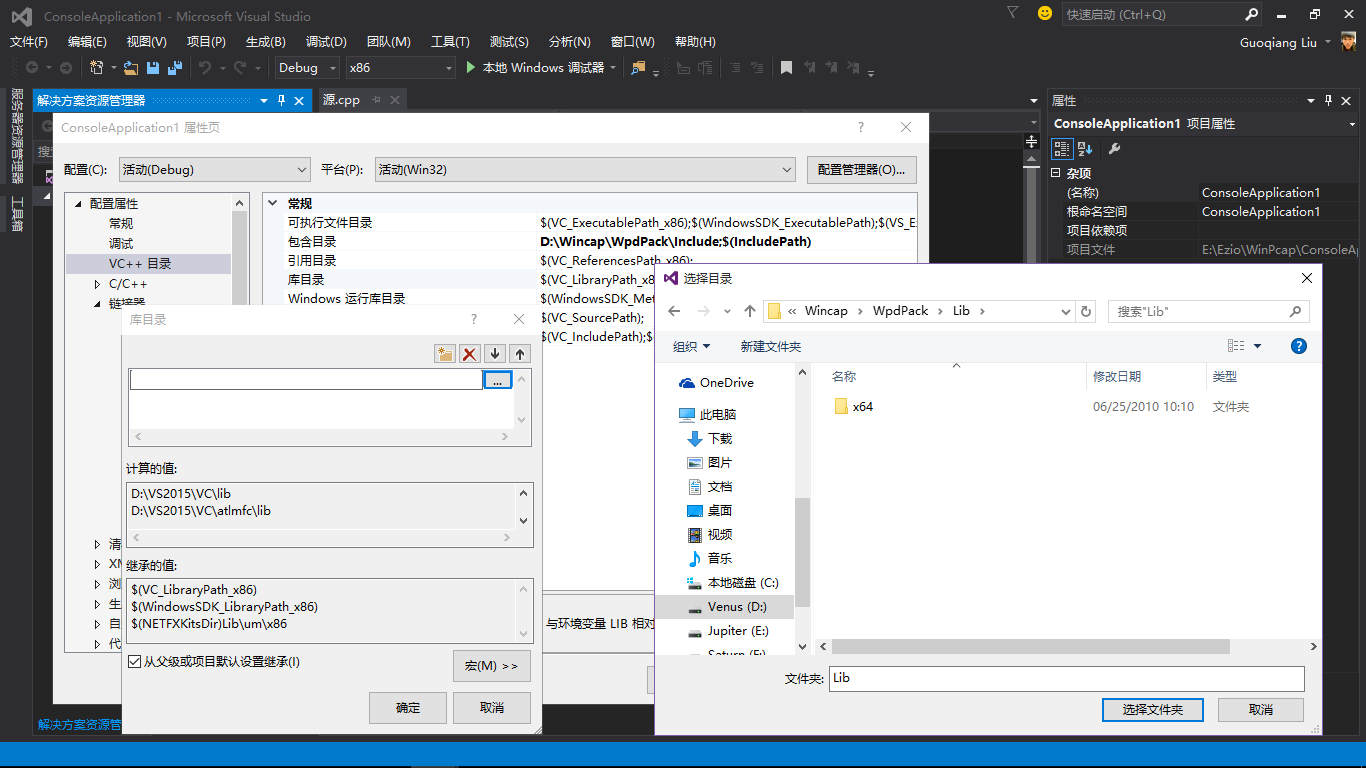Go up one folder in 选择目录 dialog

[750, 311]
